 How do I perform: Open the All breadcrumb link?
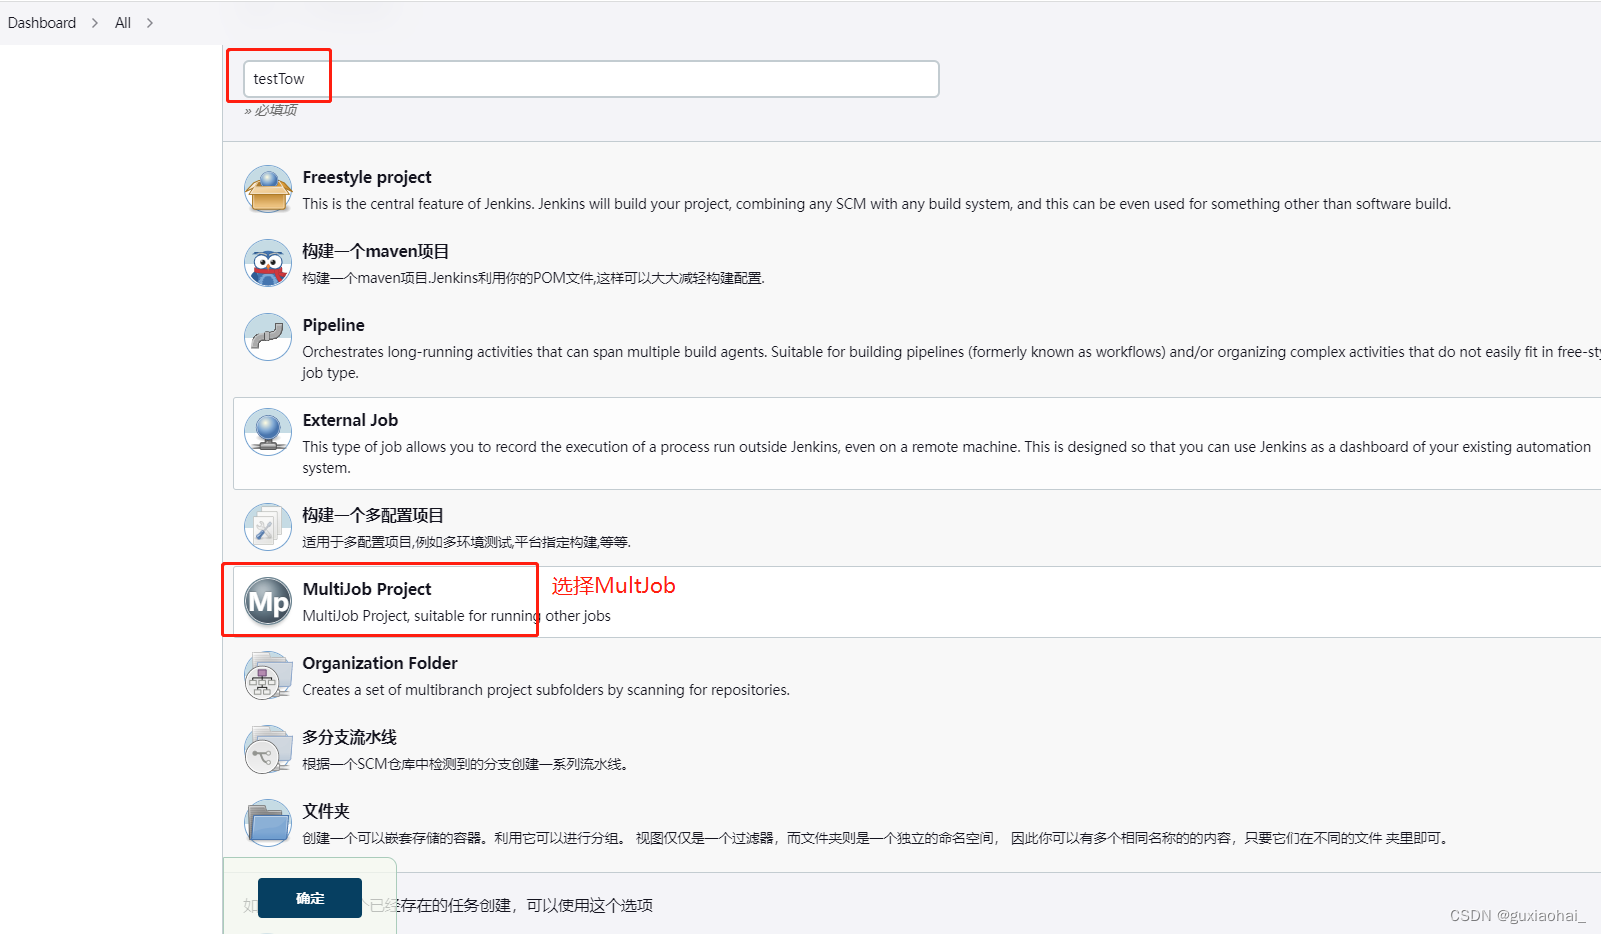pos(123,23)
